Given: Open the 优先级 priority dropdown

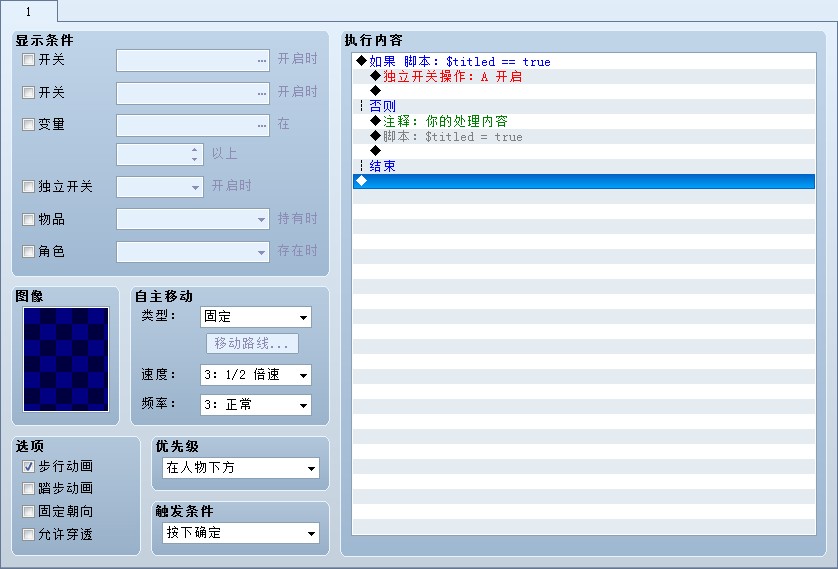Looking at the screenshot, I should [x=240, y=468].
